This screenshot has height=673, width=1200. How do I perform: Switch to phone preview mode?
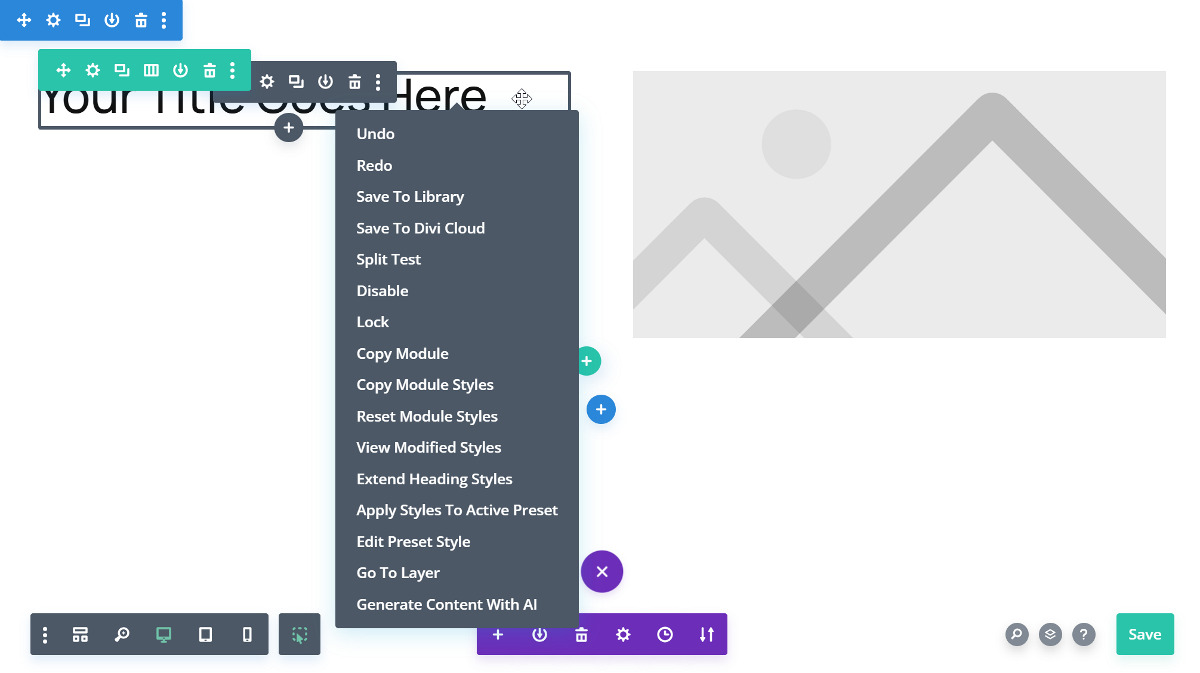click(x=247, y=635)
